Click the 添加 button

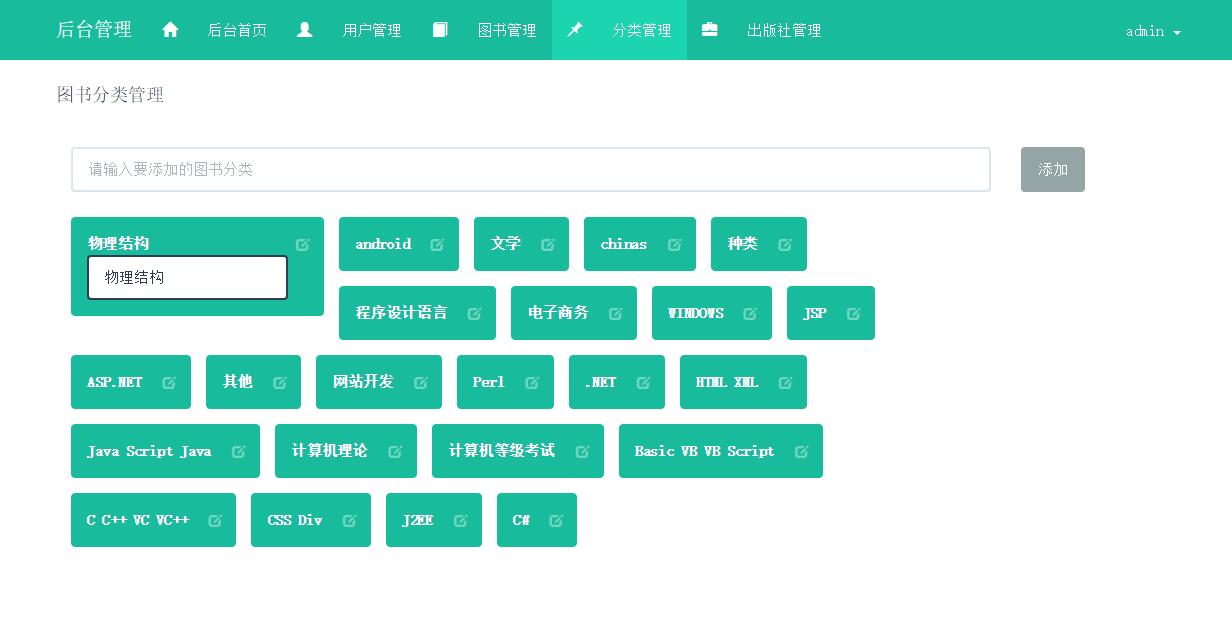[1053, 170]
